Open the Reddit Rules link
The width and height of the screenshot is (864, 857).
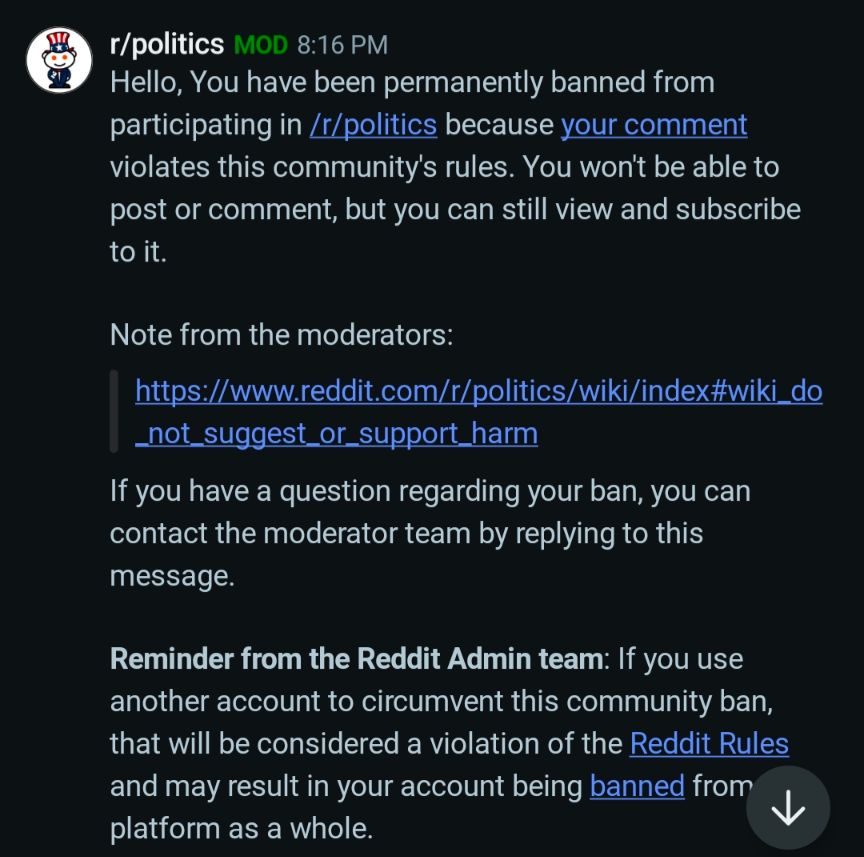[709, 743]
